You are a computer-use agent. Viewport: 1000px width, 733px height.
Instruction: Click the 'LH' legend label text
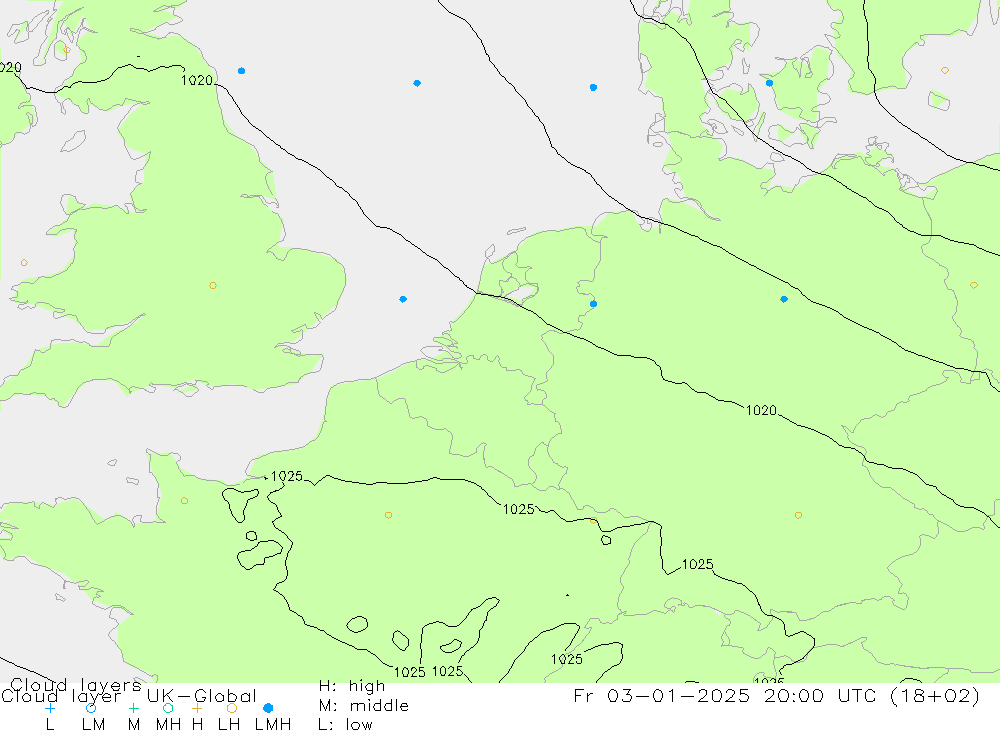pos(229,725)
